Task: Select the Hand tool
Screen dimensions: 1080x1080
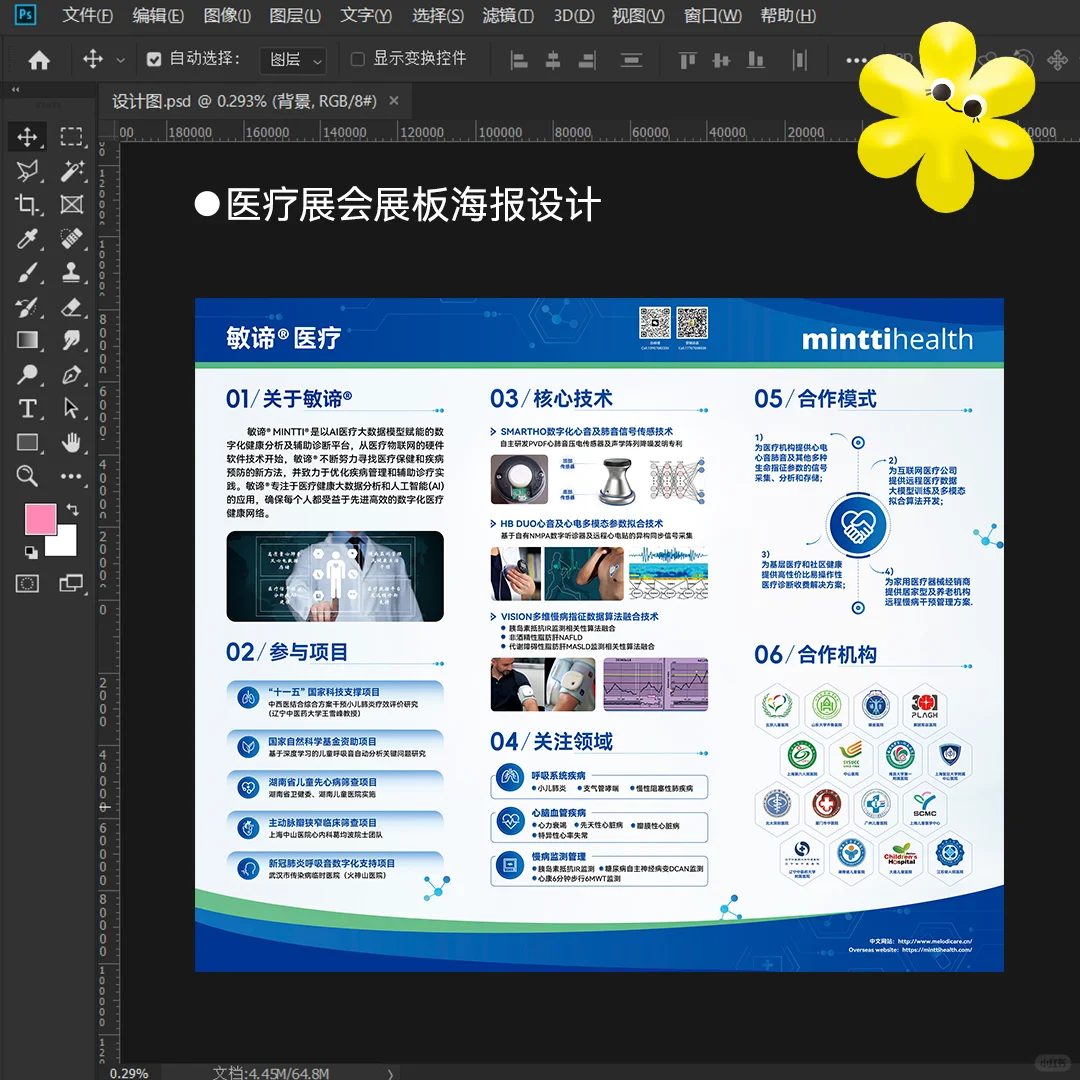Action: [x=71, y=442]
